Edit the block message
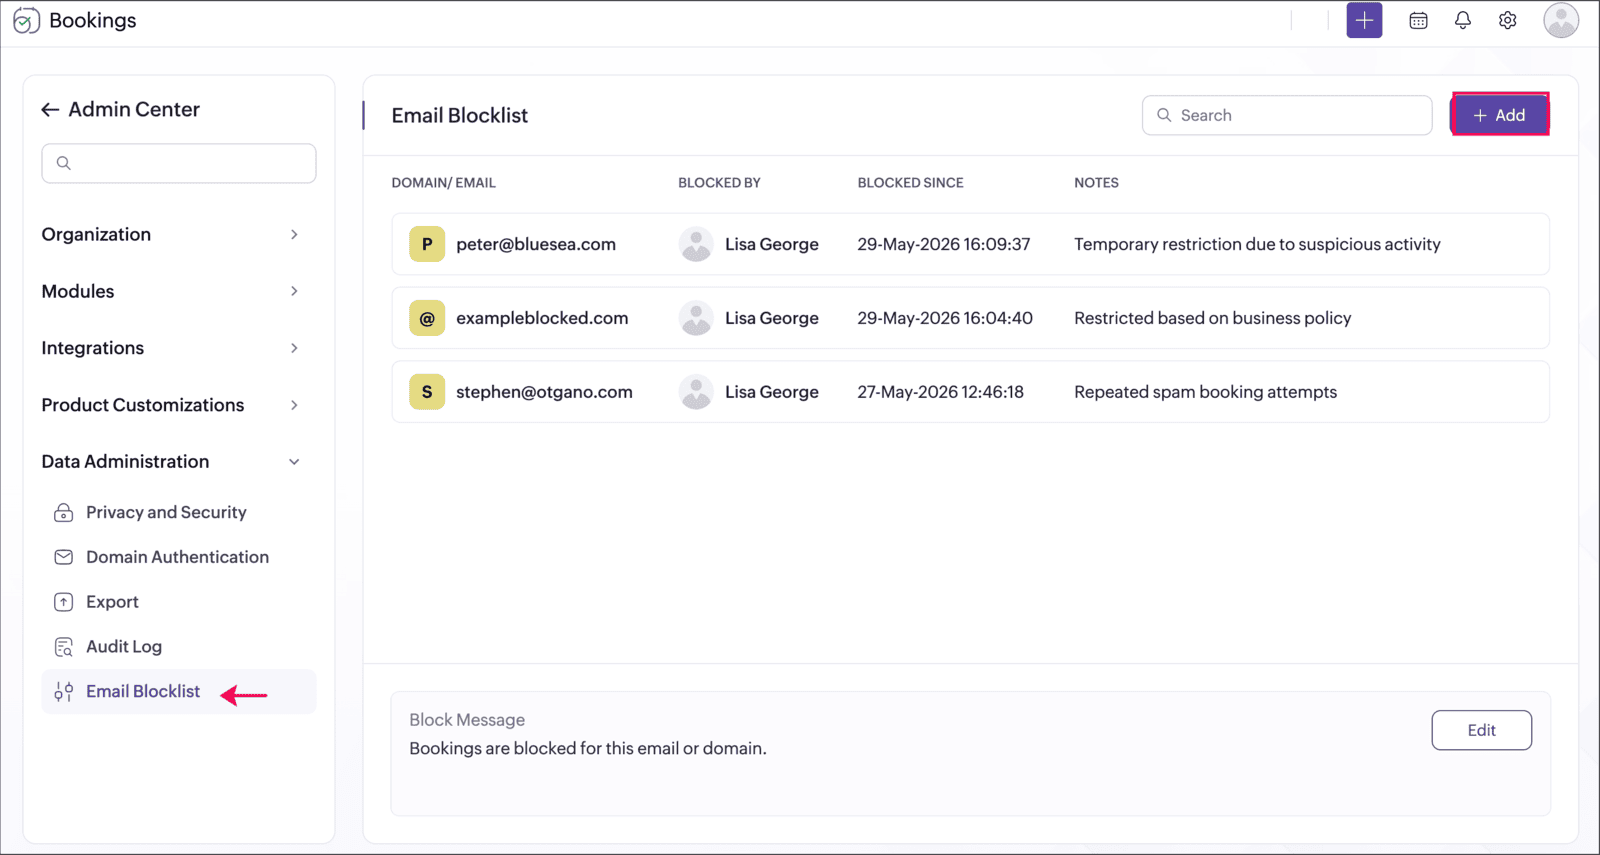 [x=1481, y=730]
